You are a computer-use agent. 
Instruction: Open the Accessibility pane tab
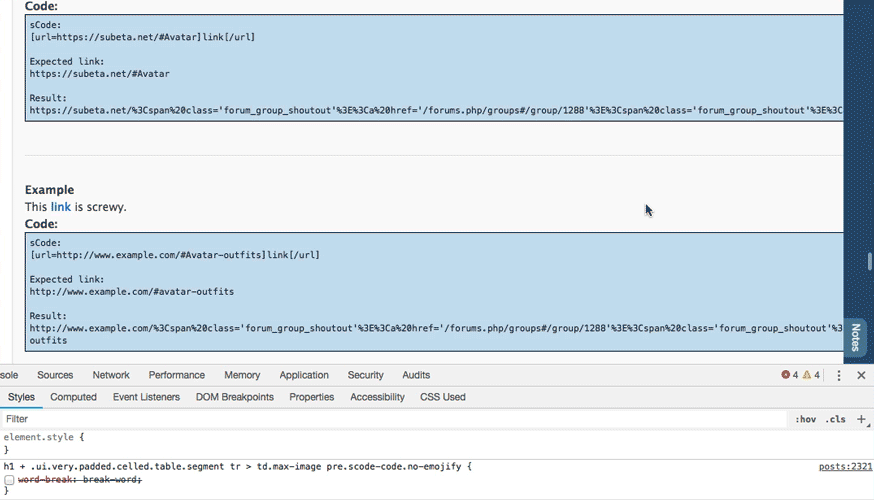(x=377, y=397)
